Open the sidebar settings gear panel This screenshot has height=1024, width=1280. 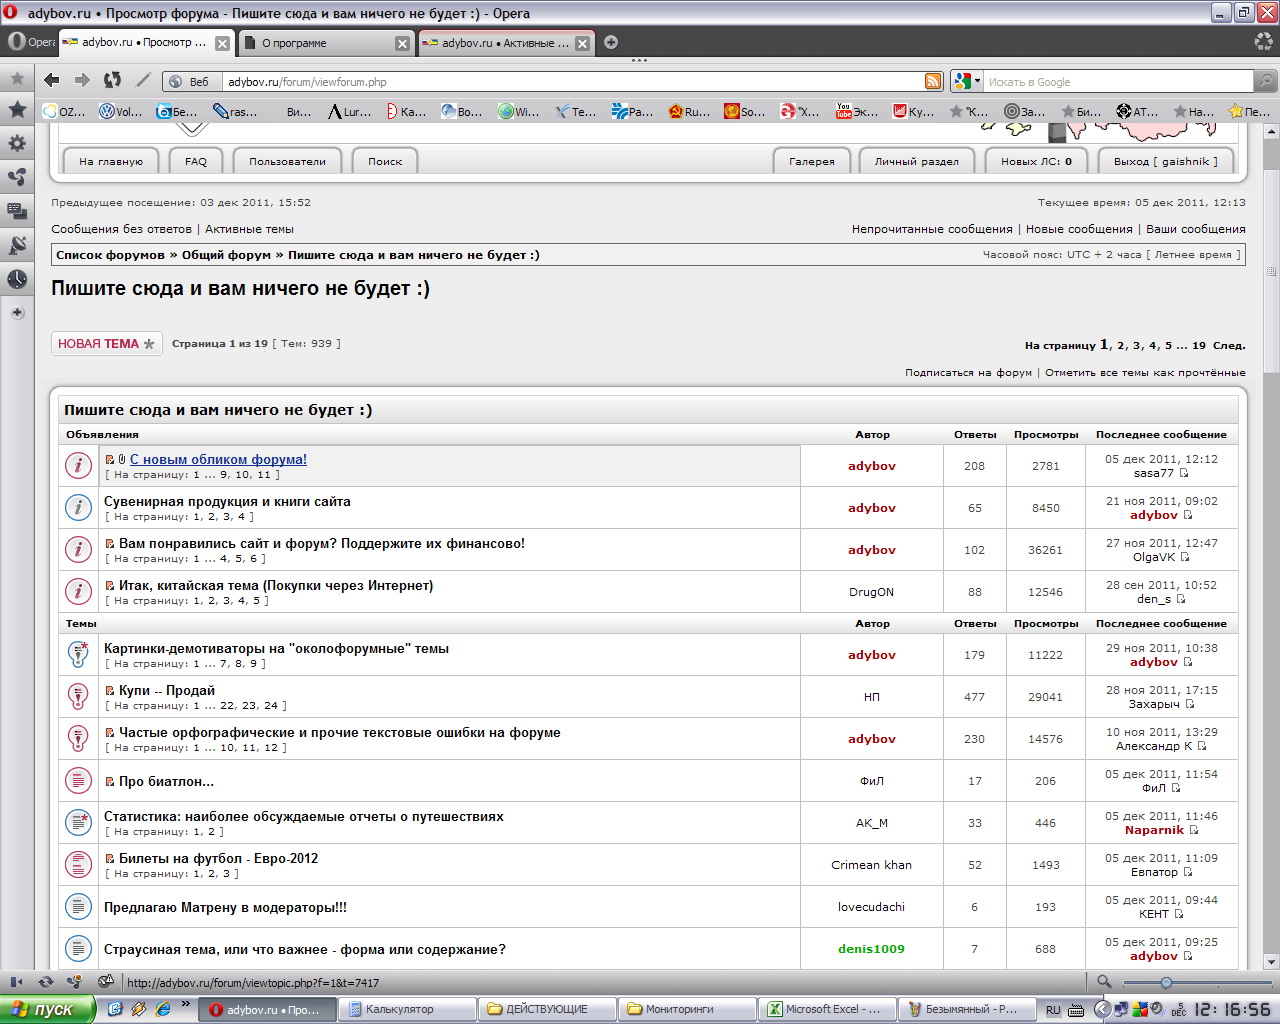[17, 143]
